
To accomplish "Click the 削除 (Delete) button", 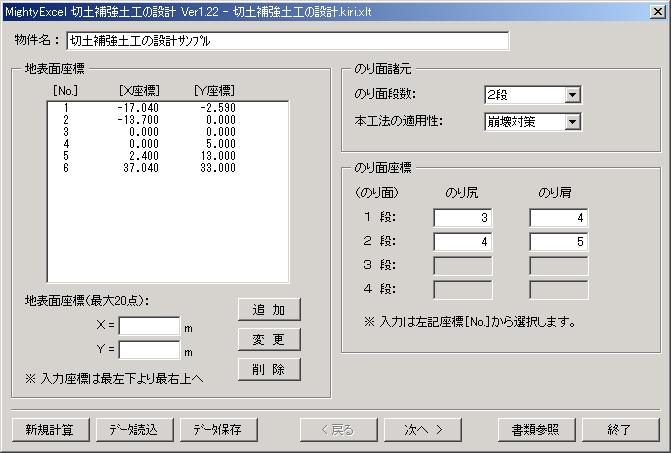I will click(269, 369).
